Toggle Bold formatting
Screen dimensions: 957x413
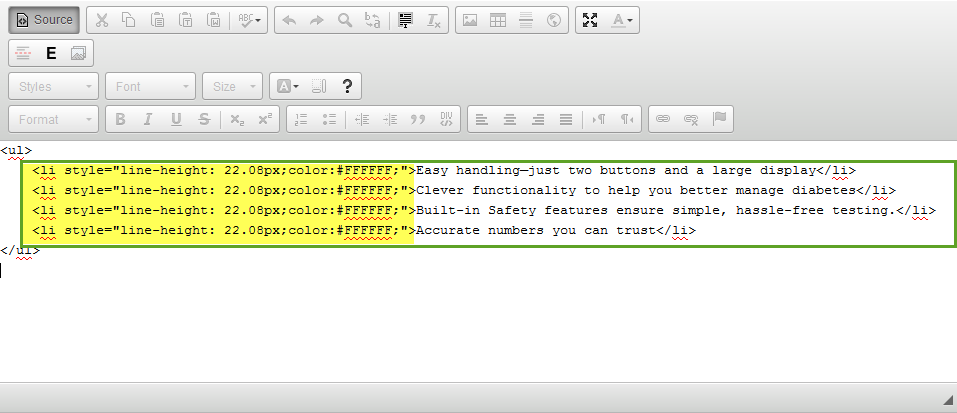coord(120,120)
